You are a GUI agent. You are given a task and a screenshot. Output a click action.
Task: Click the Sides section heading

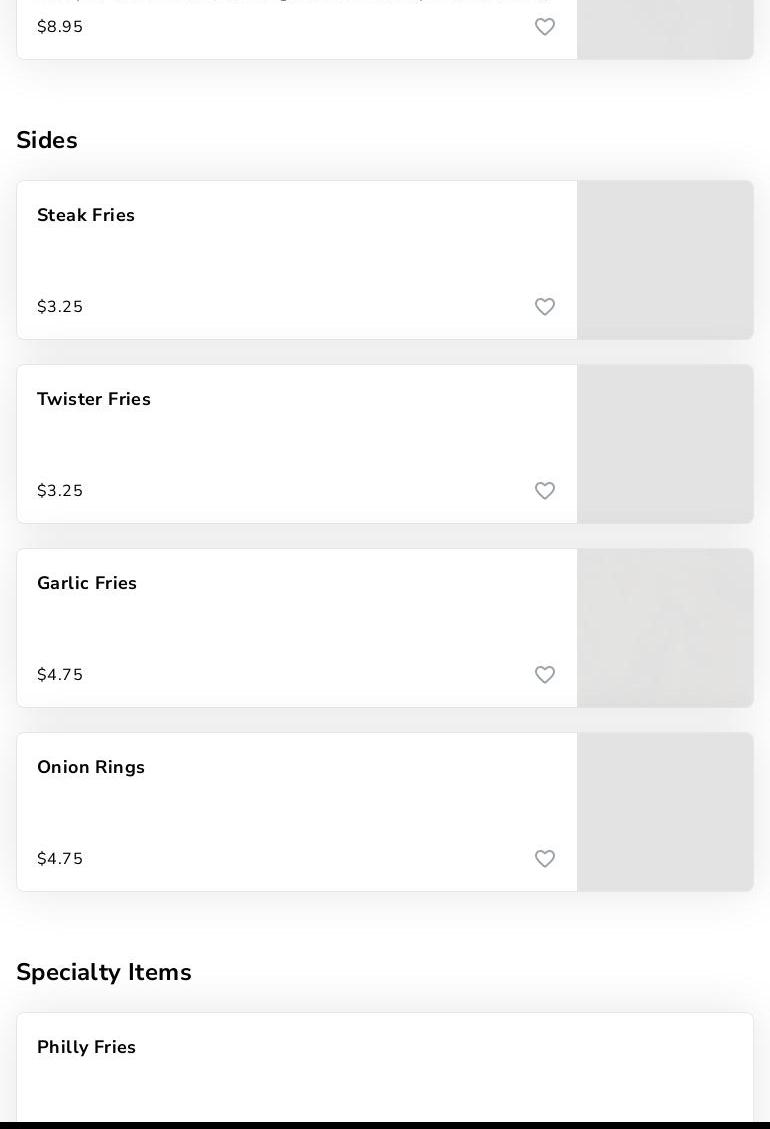coord(47,140)
